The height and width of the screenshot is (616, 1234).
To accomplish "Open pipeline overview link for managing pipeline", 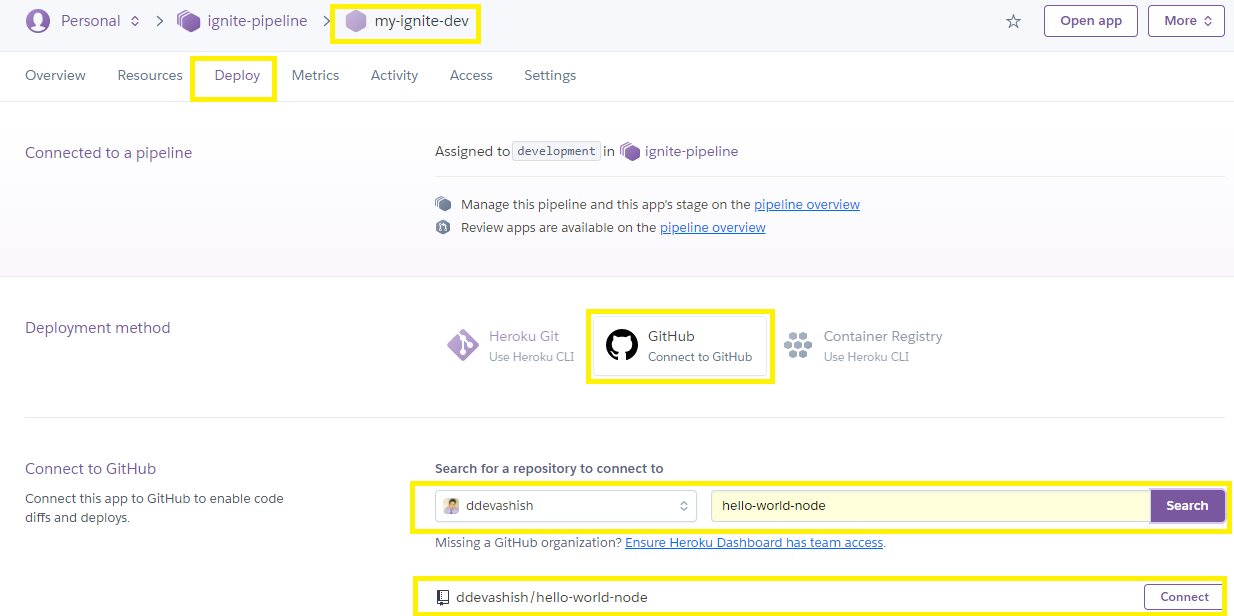I will point(807,204).
